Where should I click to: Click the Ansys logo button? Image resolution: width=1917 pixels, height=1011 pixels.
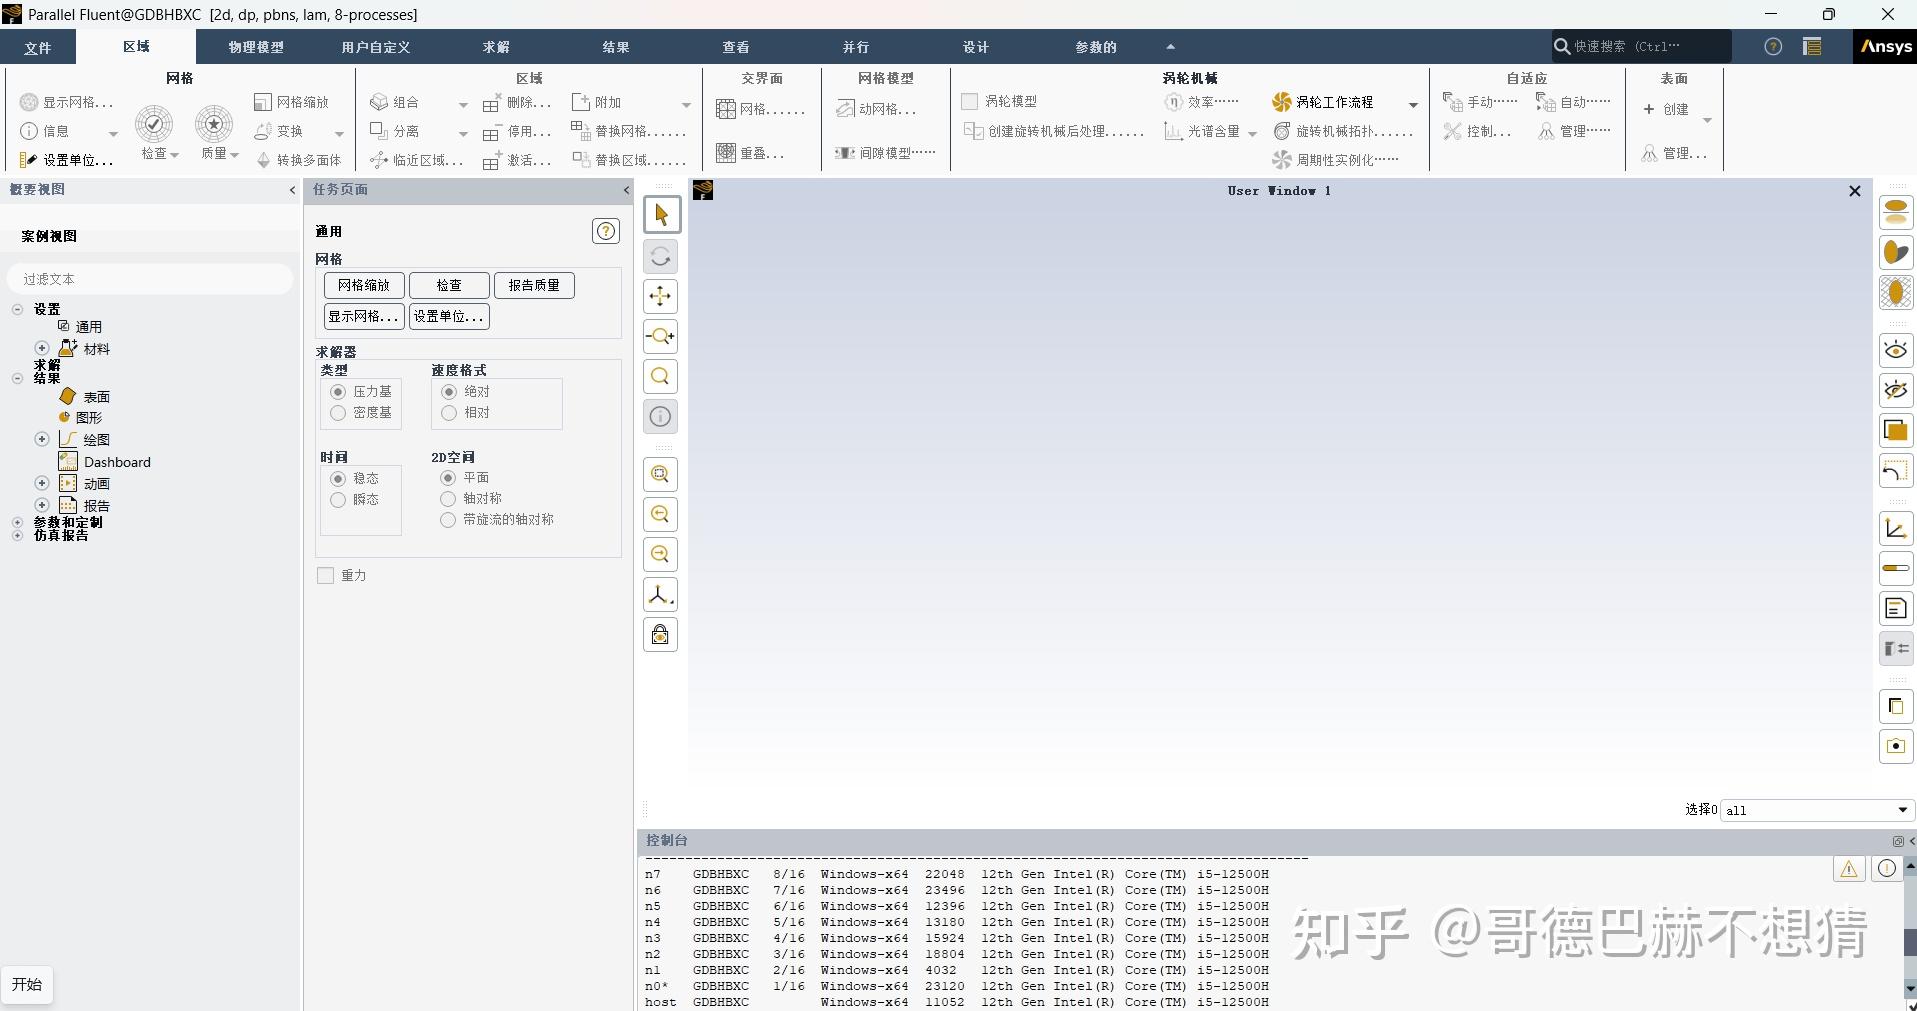tap(1885, 47)
